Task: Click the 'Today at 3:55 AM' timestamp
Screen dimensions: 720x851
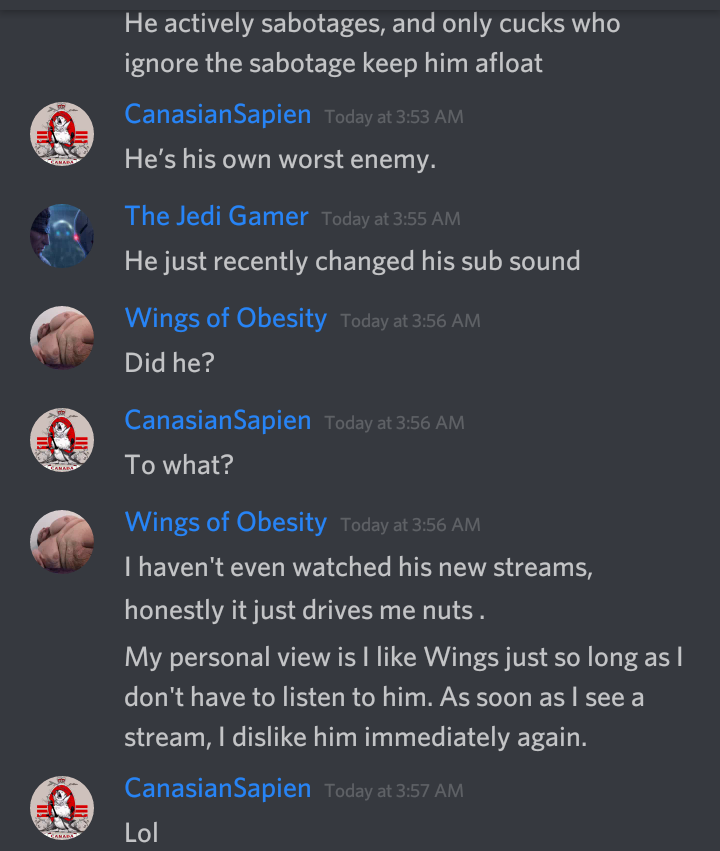Action: coord(391,219)
